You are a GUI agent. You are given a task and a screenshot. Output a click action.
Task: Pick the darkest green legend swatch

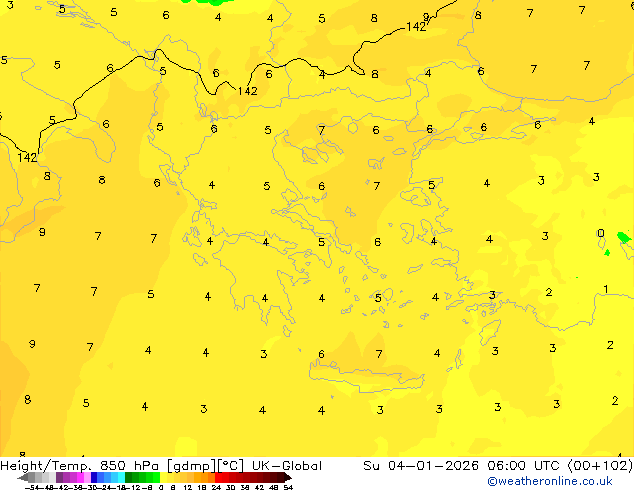pyautogui.click(x=128, y=478)
